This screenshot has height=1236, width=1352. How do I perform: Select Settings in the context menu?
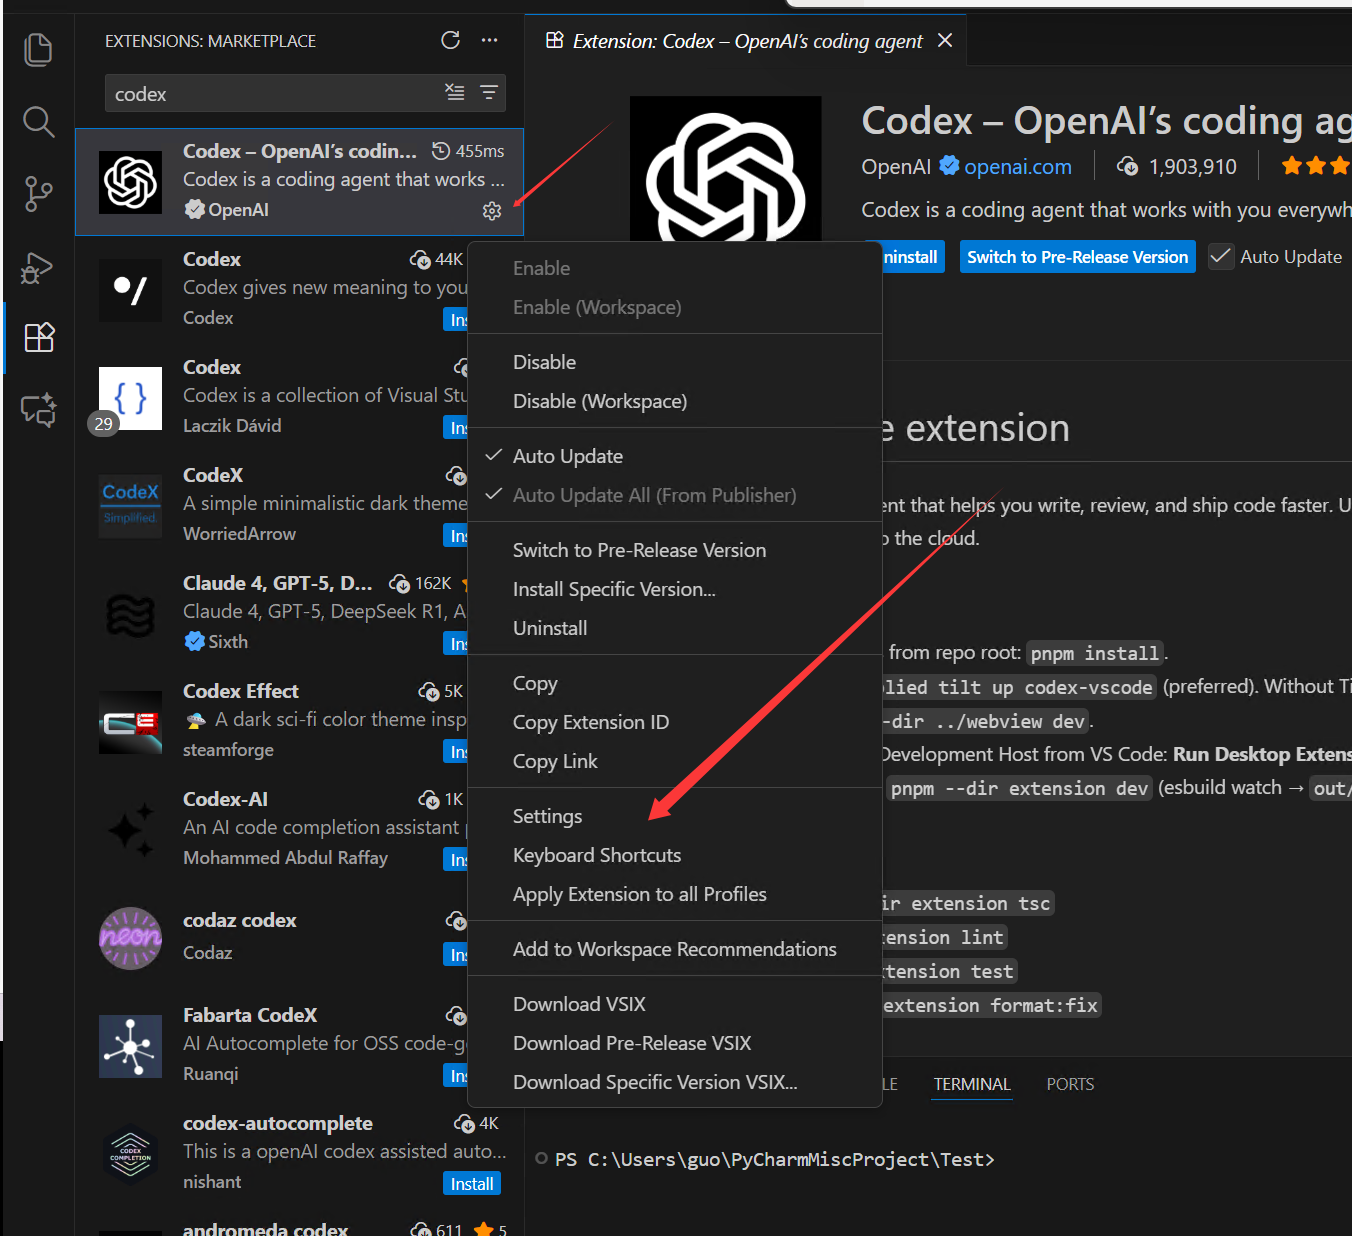coord(547,816)
